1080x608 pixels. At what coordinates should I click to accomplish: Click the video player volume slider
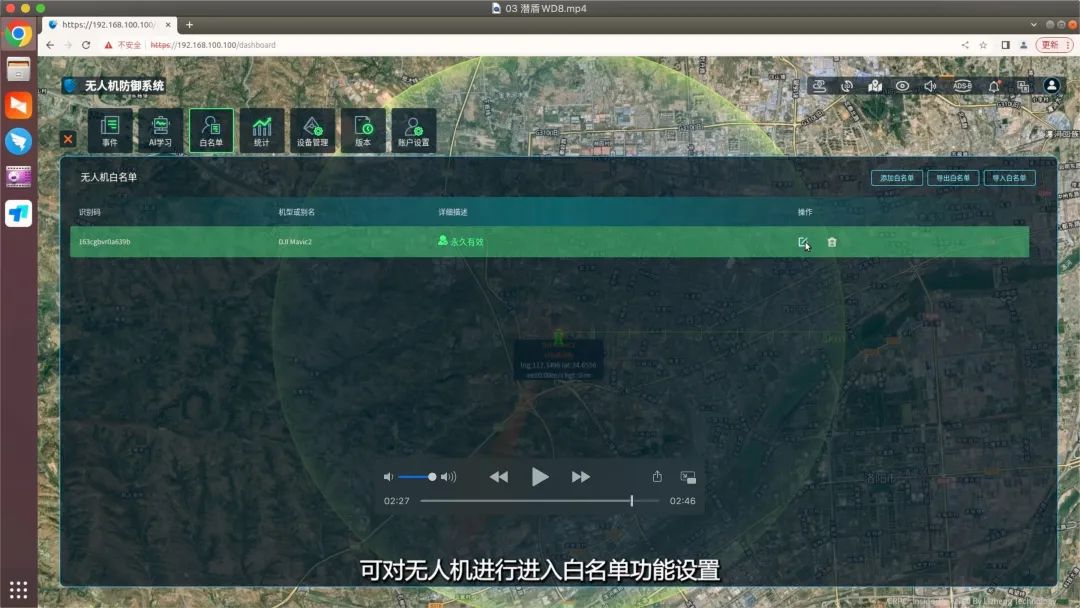click(416, 477)
